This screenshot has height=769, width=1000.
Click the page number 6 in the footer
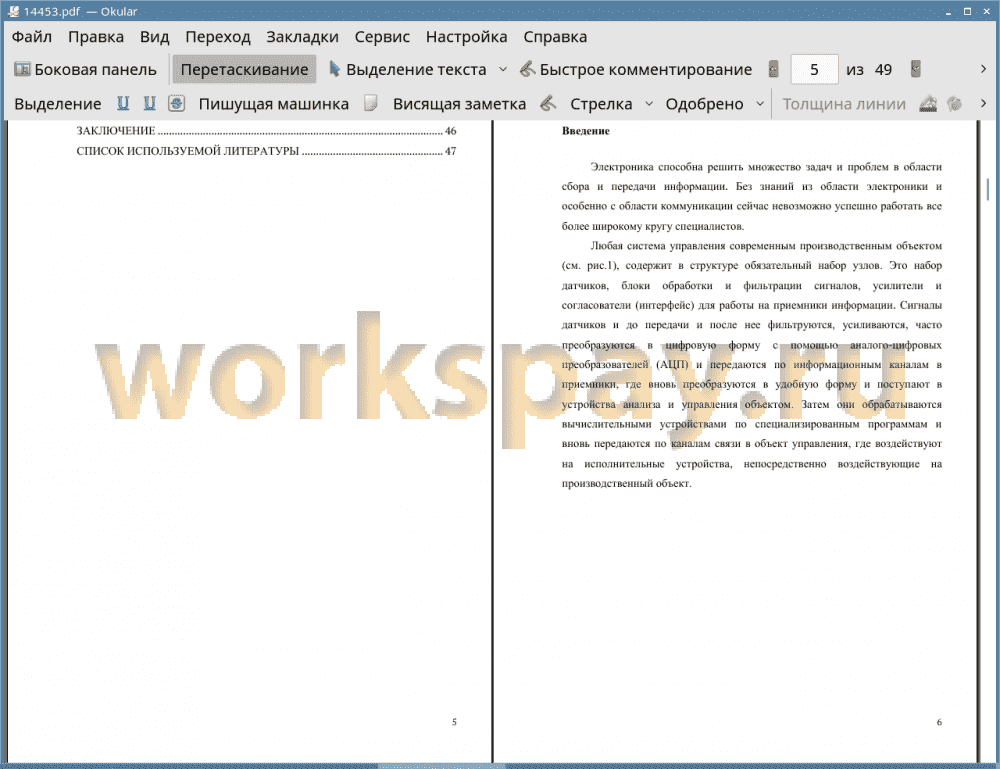[939, 722]
